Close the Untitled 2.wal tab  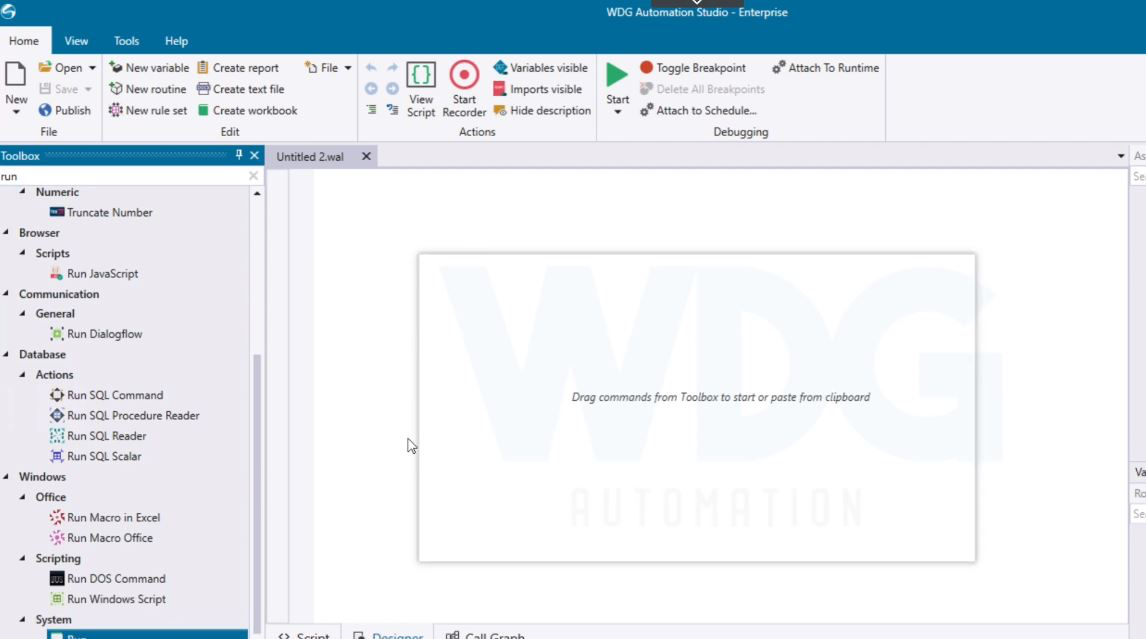tap(366, 156)
